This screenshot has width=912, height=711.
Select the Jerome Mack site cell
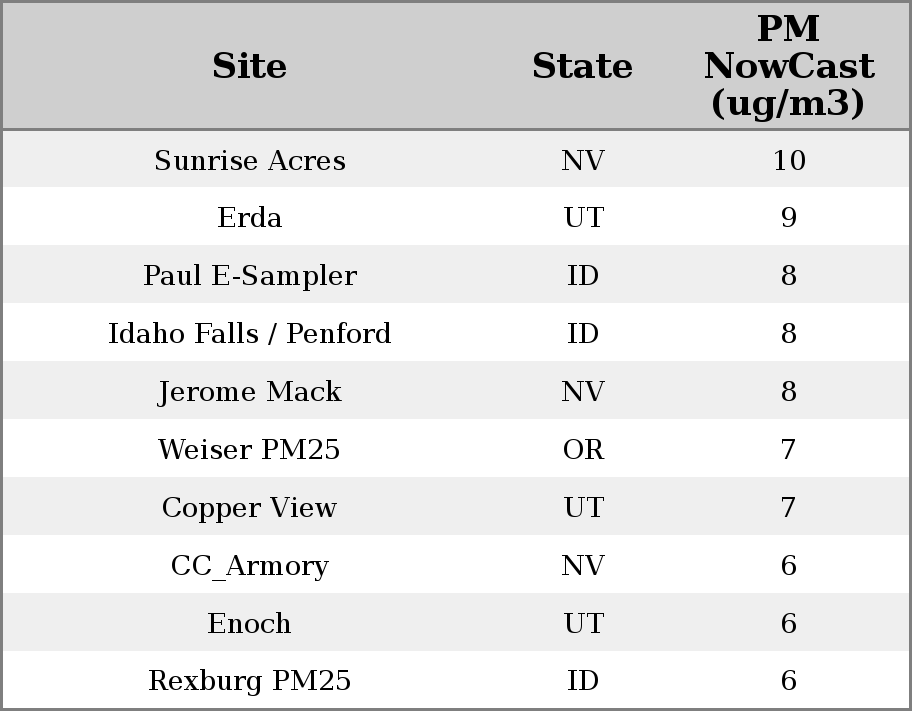point(249,392)
